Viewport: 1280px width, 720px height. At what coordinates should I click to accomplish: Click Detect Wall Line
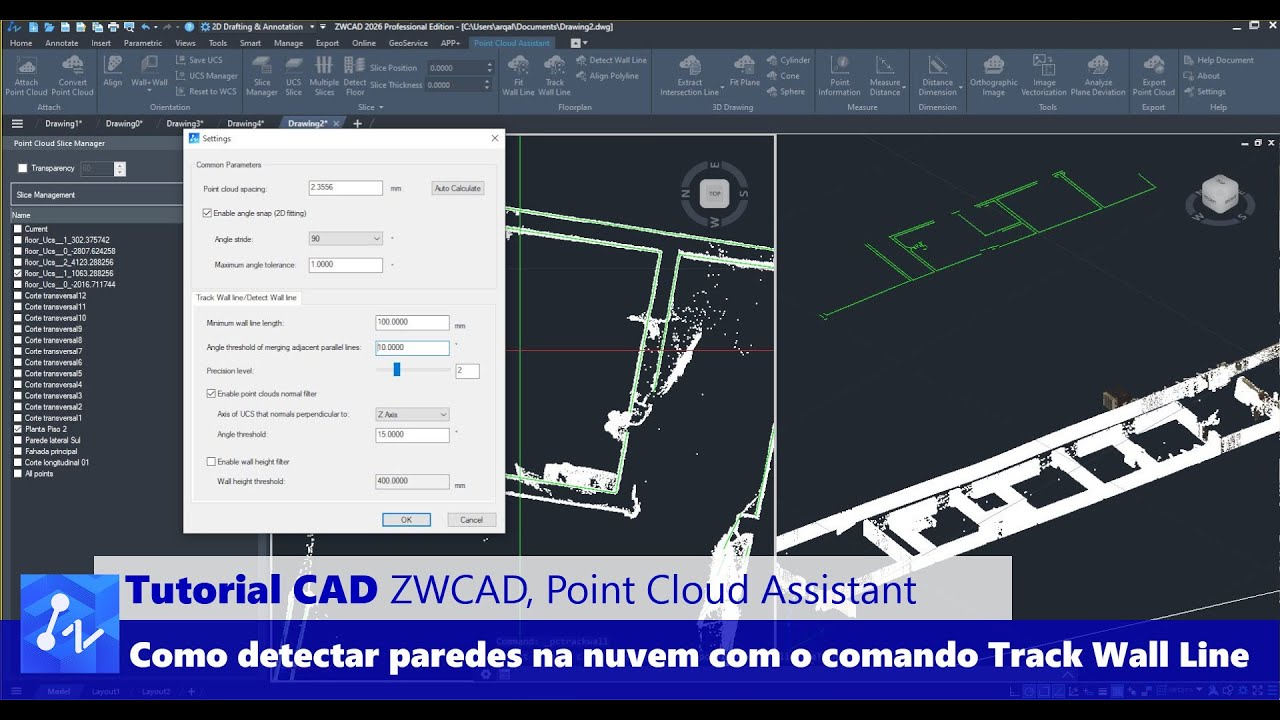point(611,60)
